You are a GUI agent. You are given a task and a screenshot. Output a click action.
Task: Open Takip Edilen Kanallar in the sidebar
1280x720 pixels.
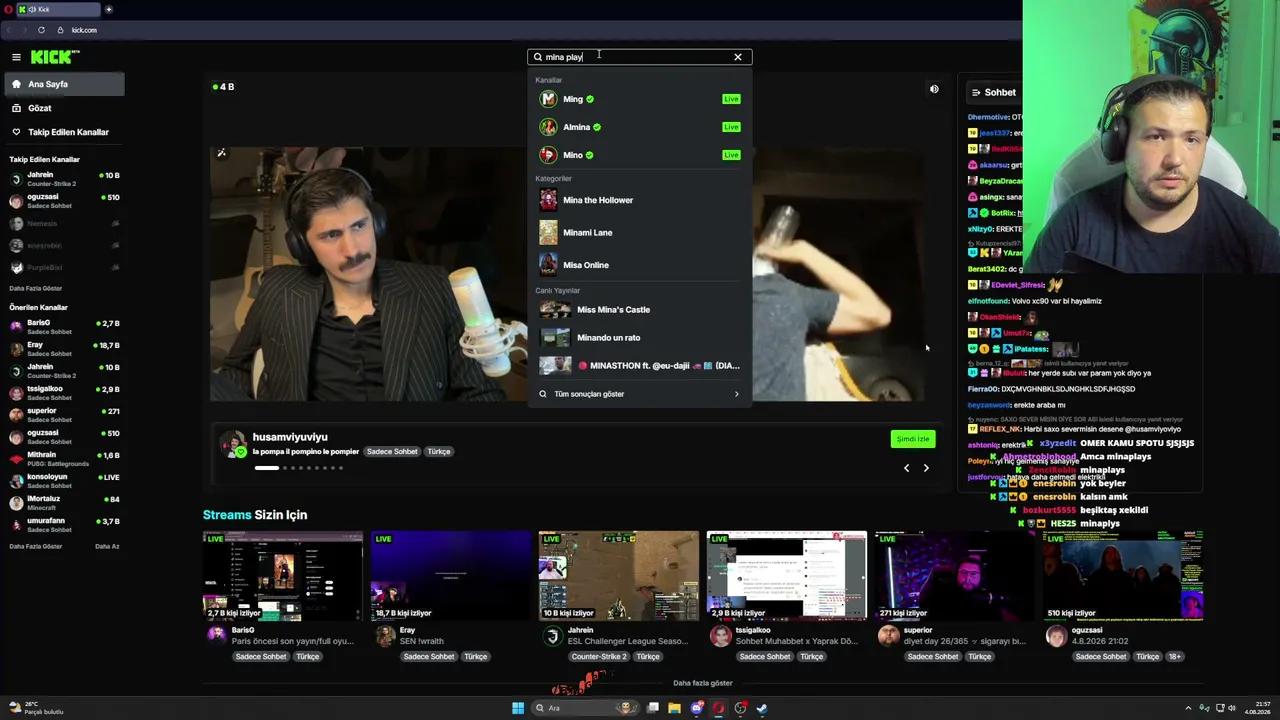click(64, 132)
